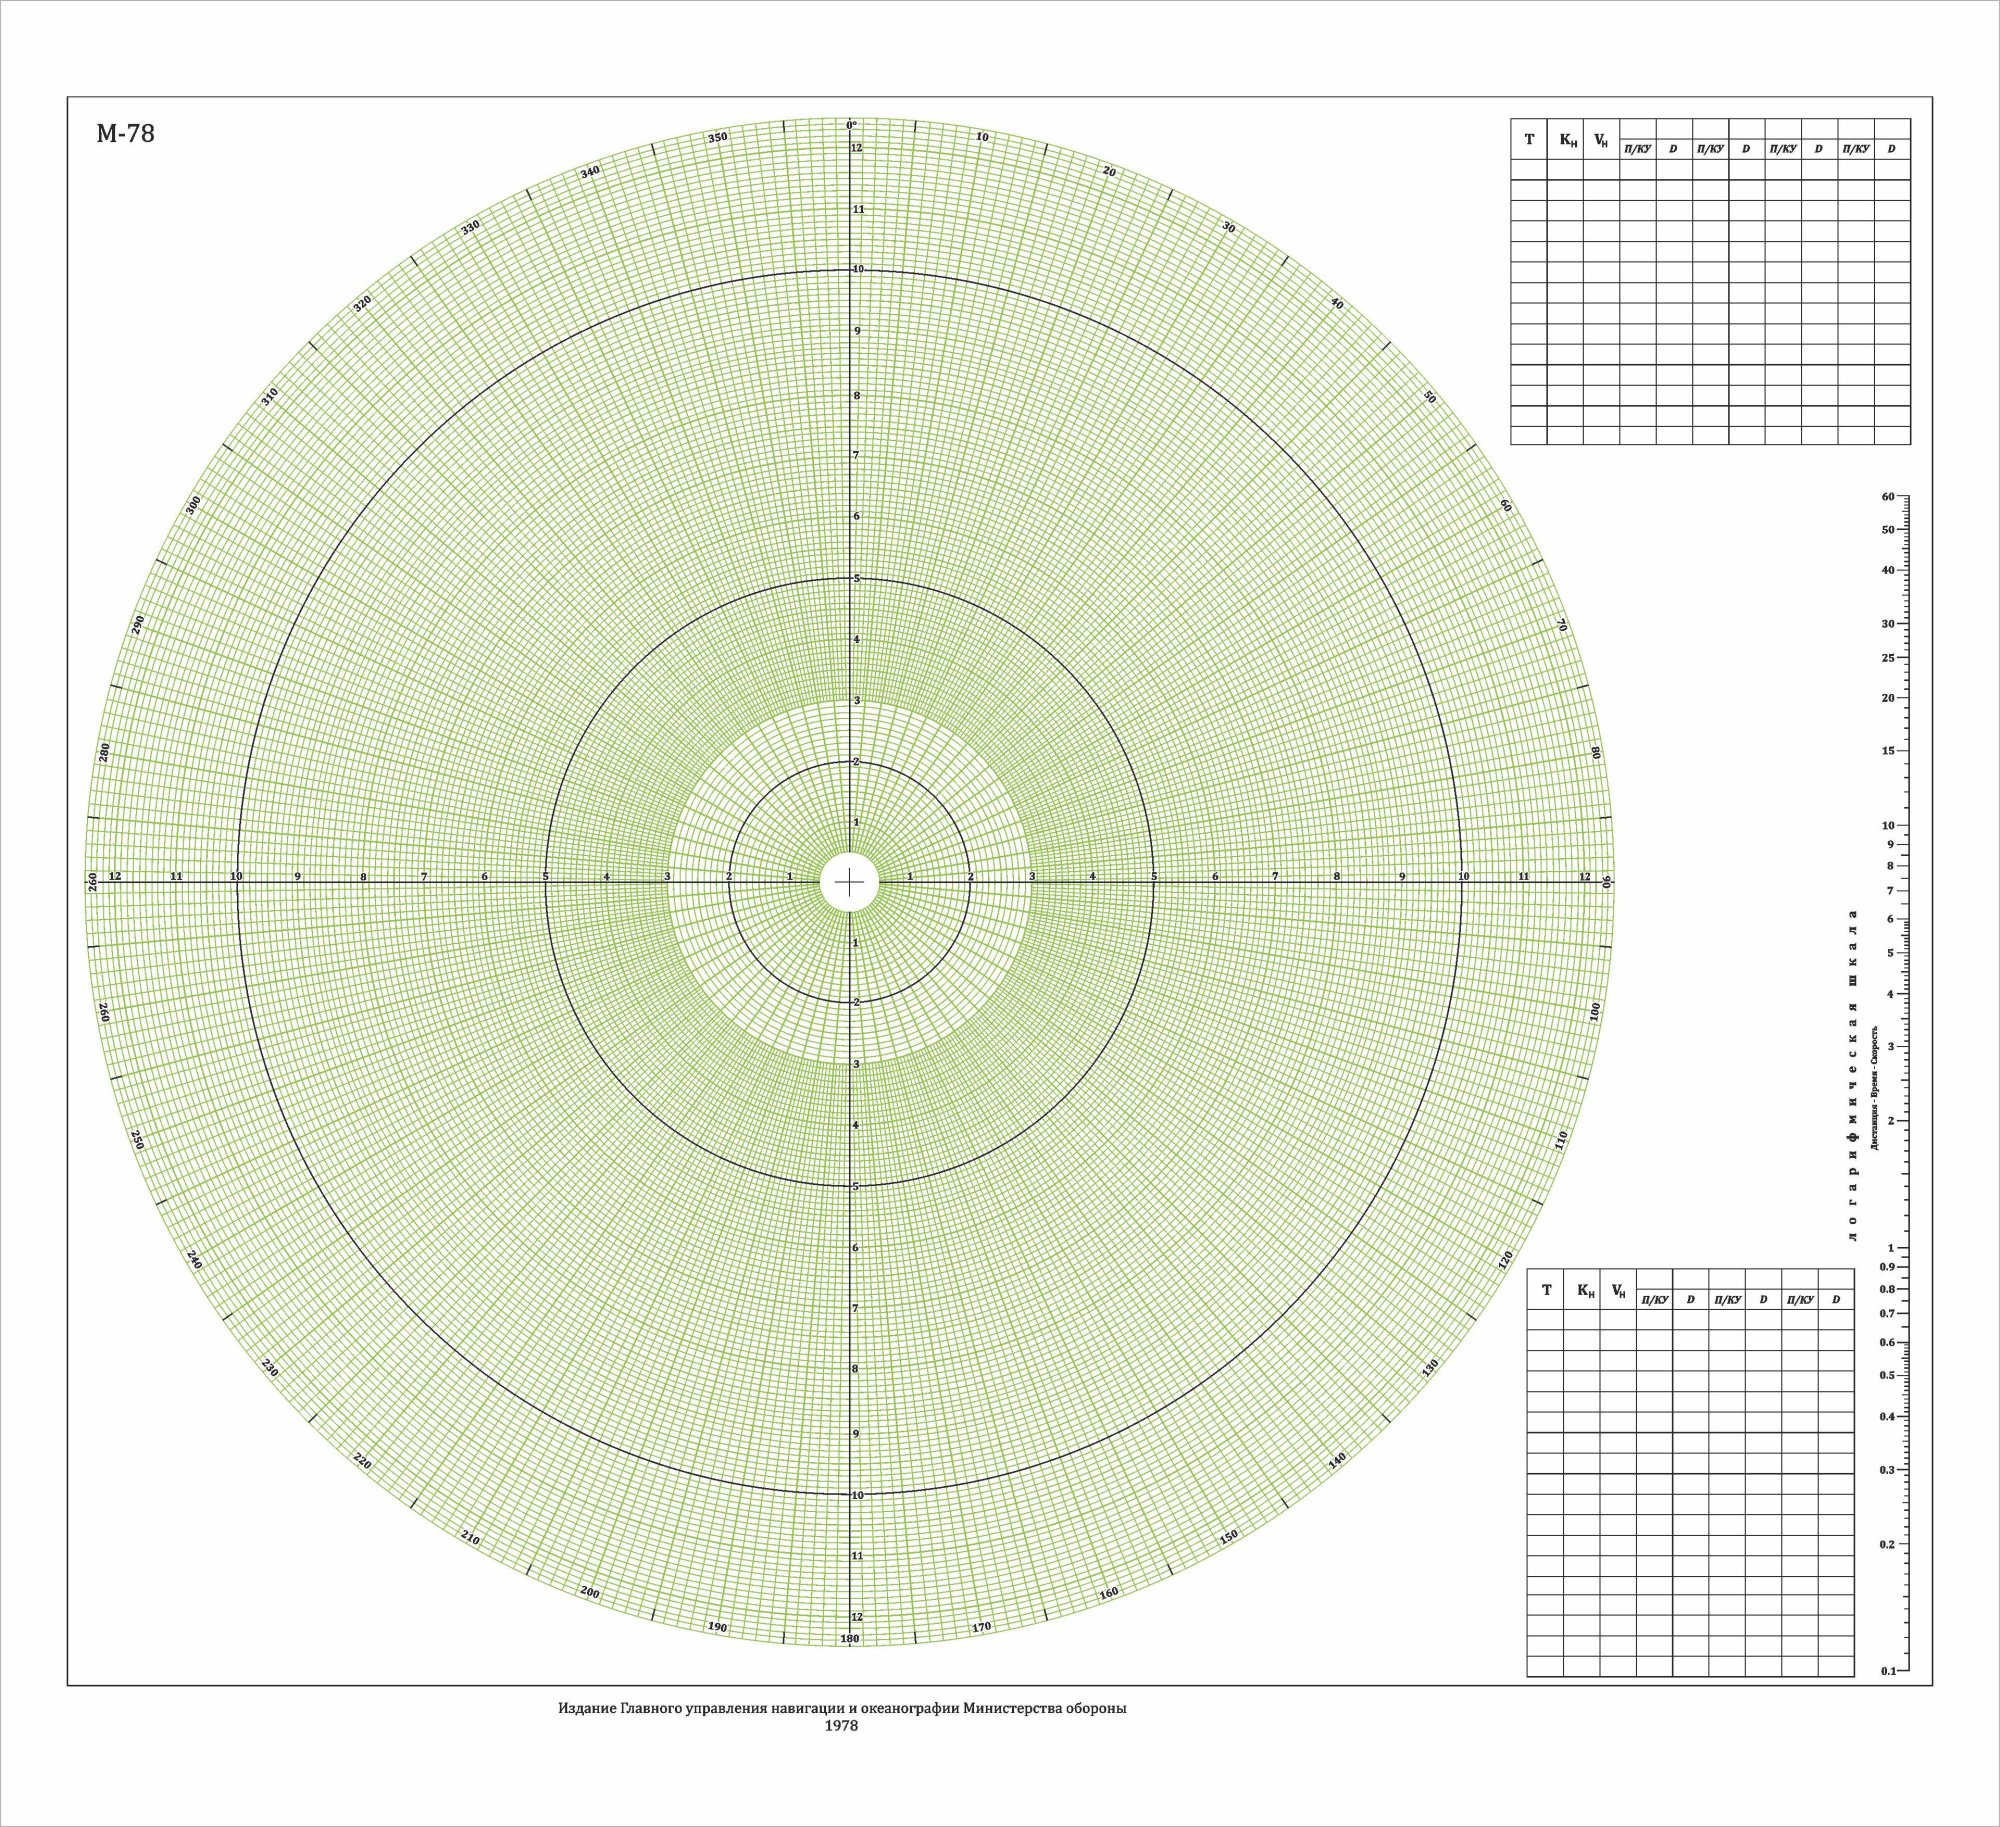Viewport: 2000px width, 1827px height.
Task: Click the 60 mark atop logarithmic scale
Action: point(1888,496)
